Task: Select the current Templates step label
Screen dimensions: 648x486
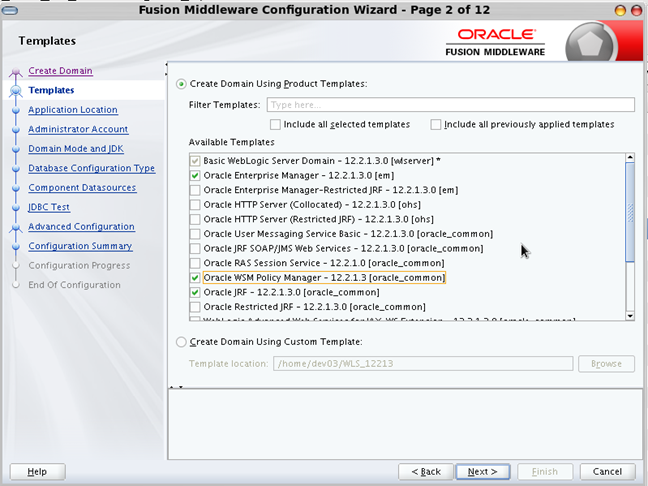Action: point(51,90)
